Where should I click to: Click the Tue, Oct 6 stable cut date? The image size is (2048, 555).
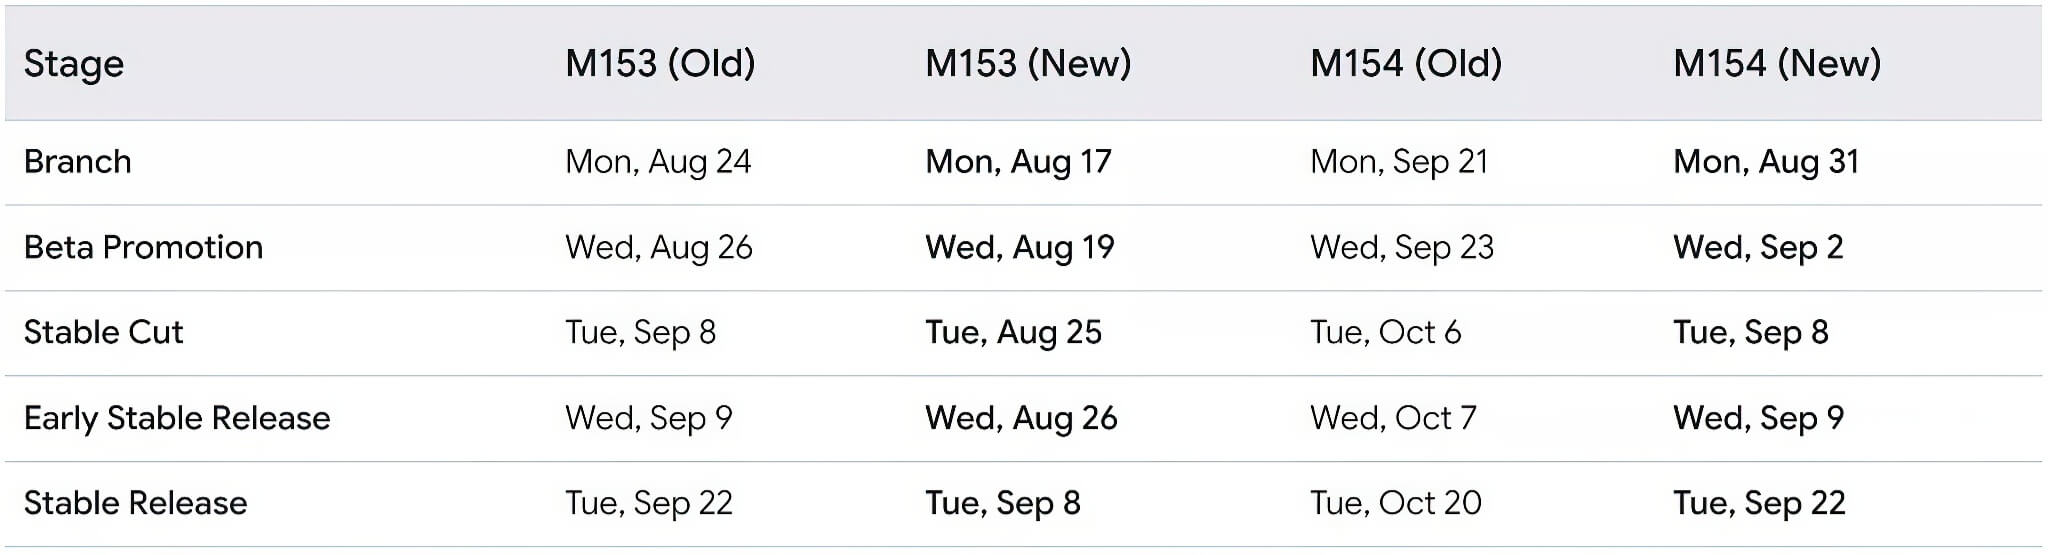tap(1386, 332)
